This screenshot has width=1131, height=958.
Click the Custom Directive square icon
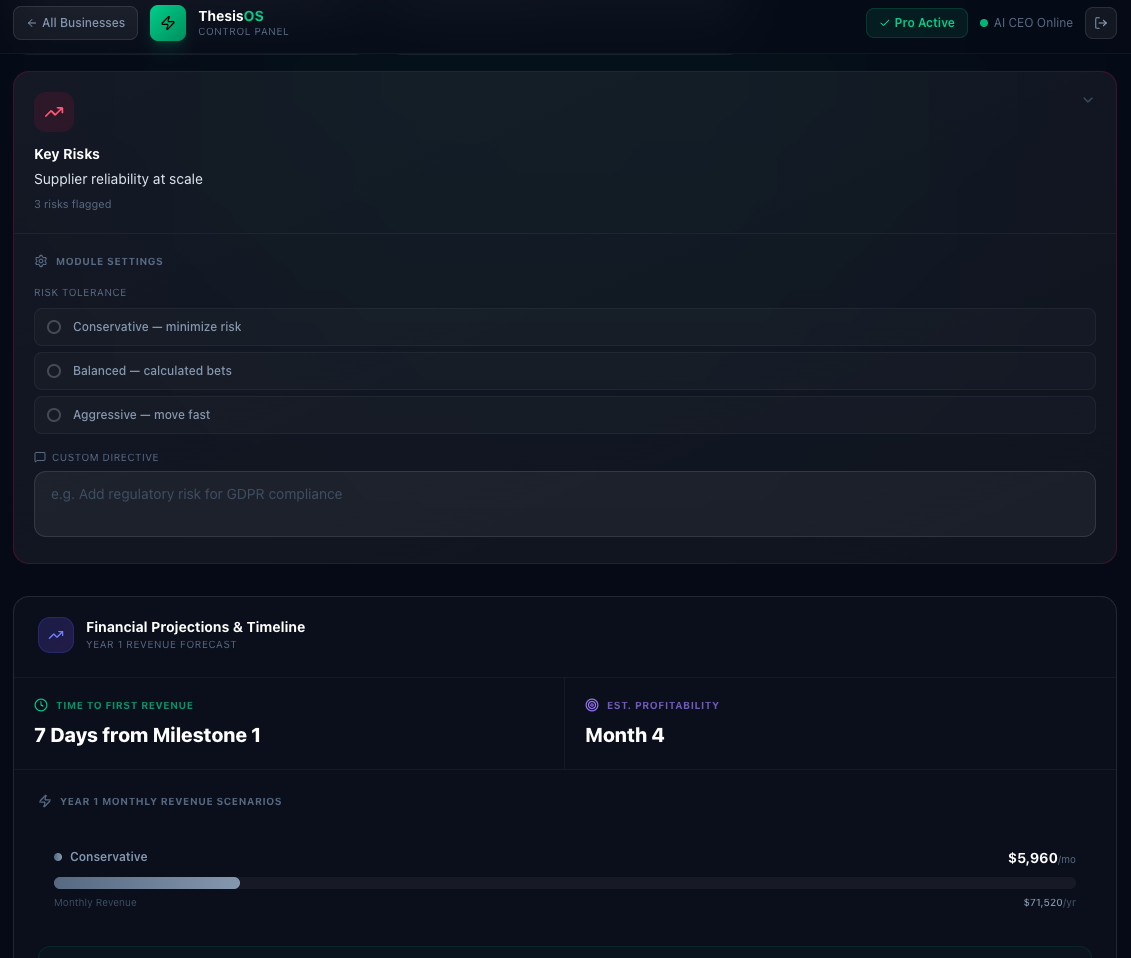(40, 457)
